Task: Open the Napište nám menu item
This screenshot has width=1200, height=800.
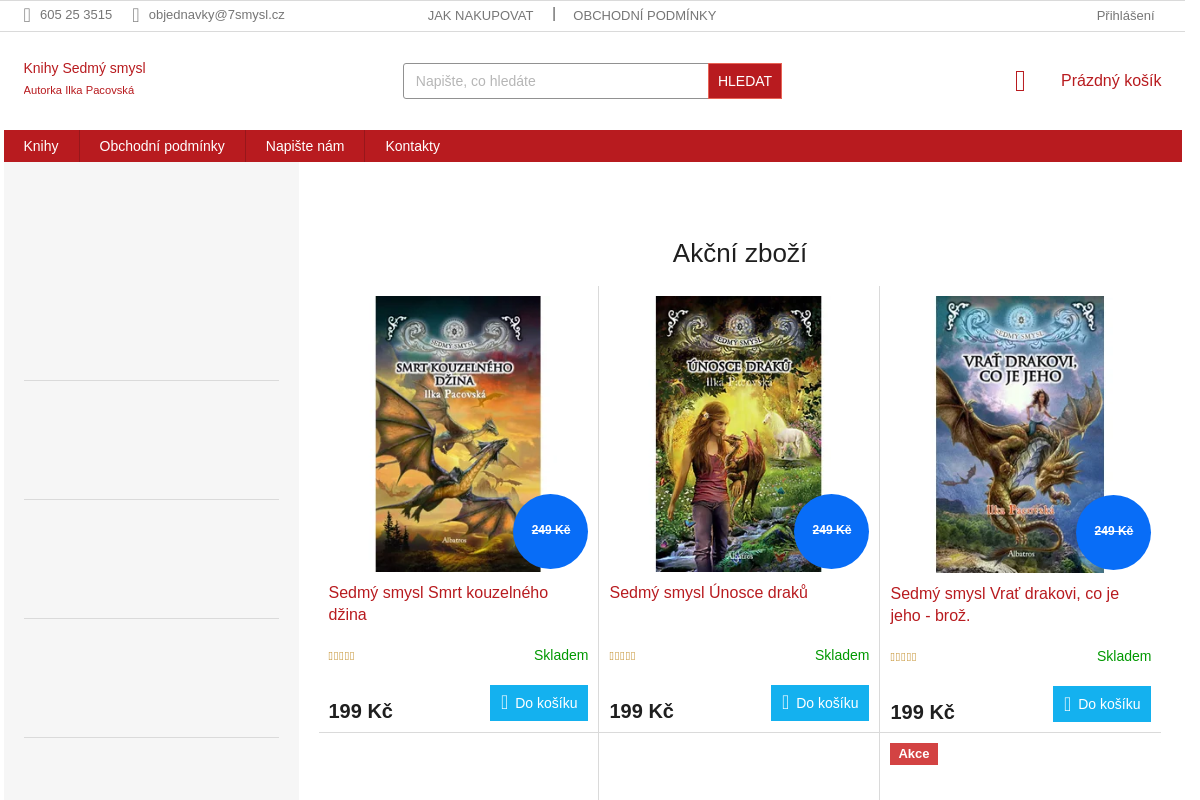Action: [x=305, y=146]
